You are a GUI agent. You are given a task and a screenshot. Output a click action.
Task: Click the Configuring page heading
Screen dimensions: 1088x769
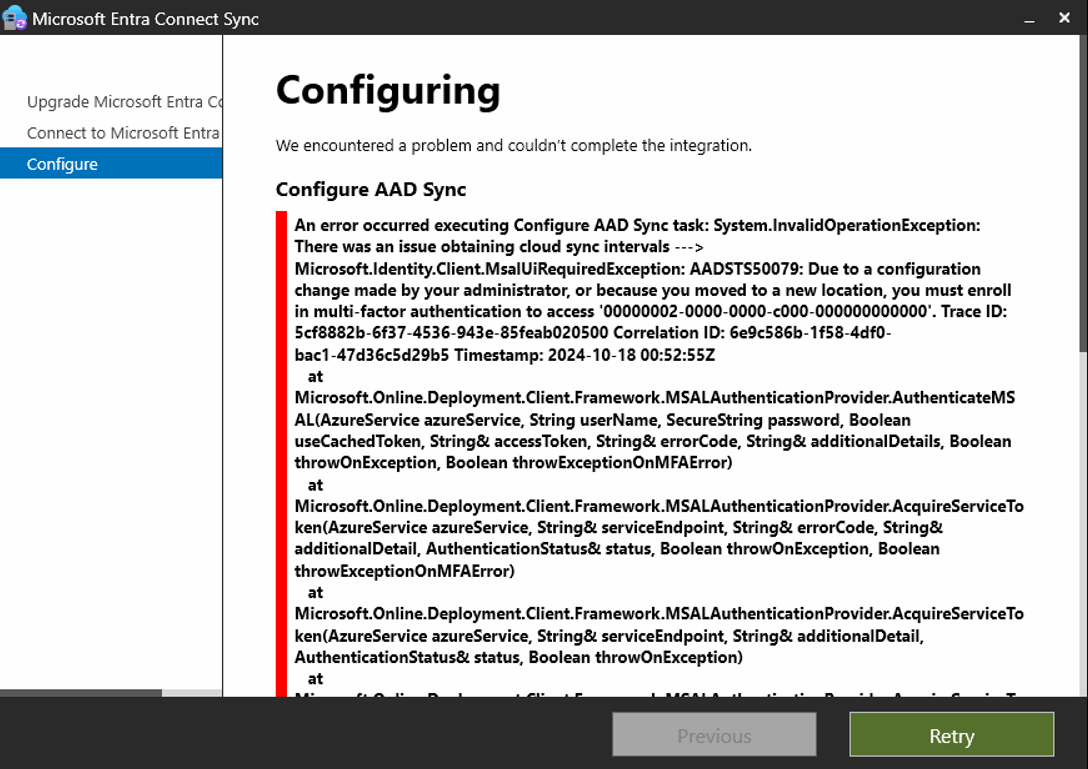click(x=388, y=91)
